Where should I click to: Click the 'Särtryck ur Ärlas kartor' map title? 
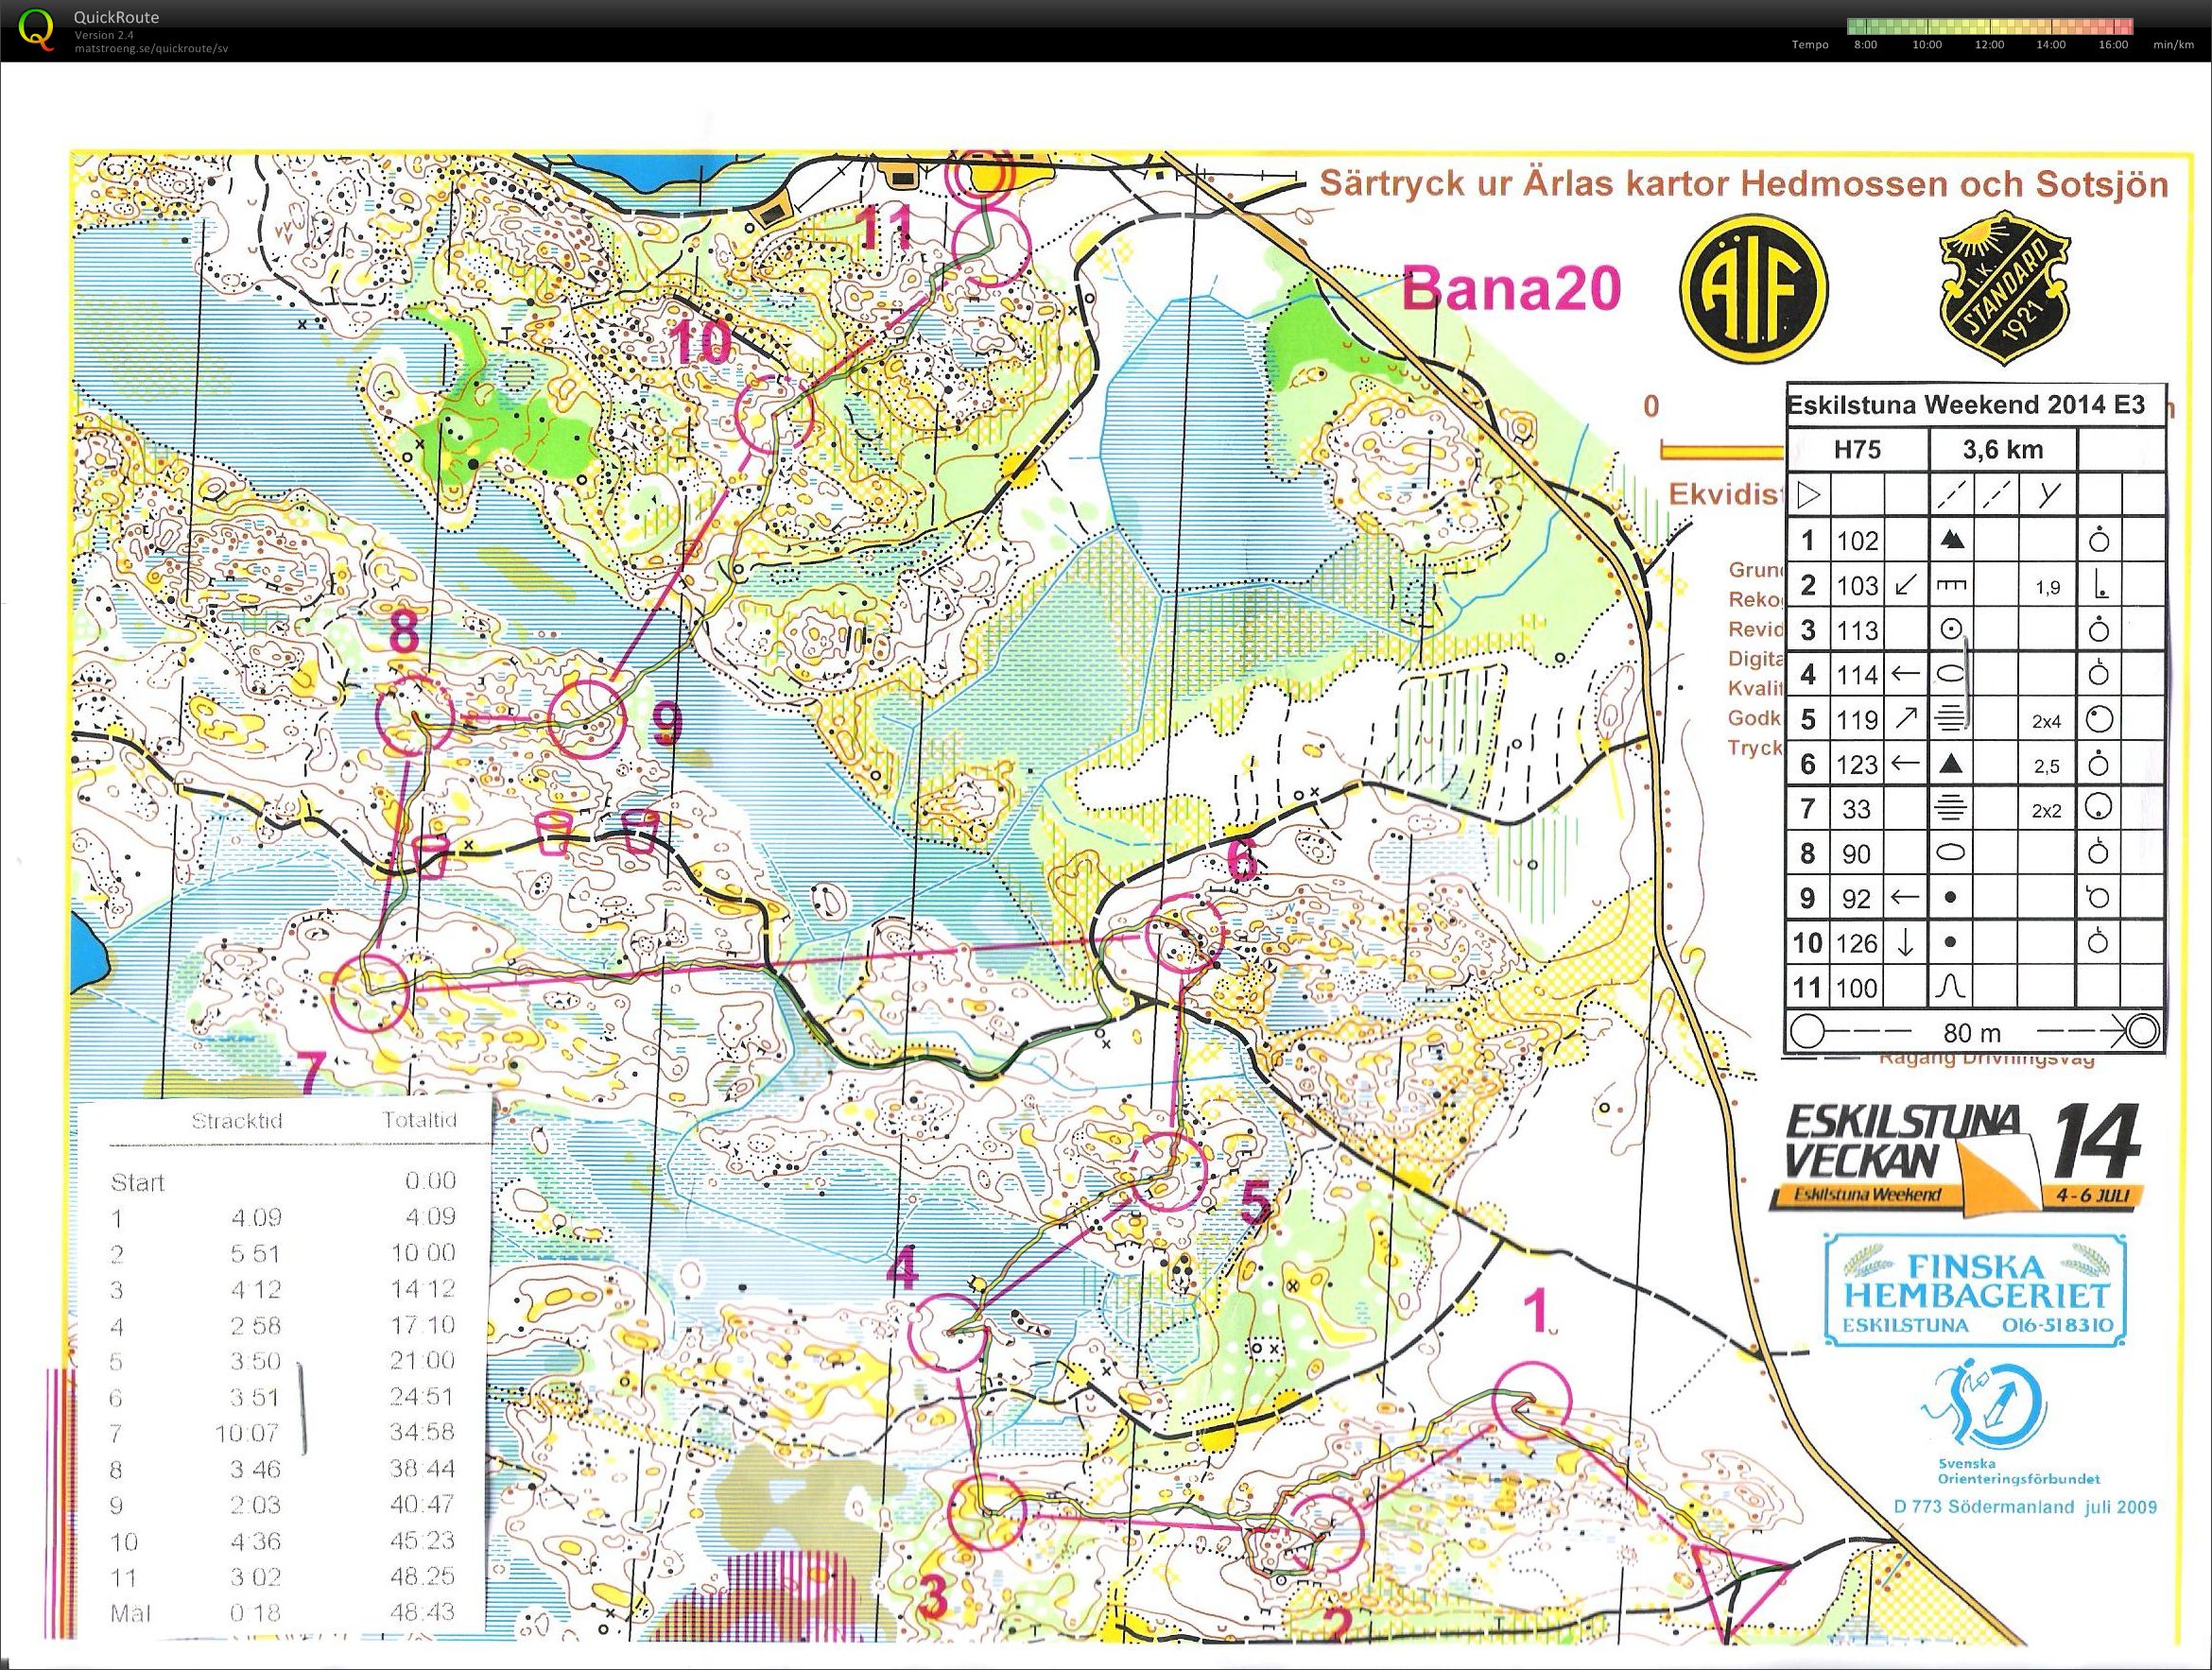1744,184
